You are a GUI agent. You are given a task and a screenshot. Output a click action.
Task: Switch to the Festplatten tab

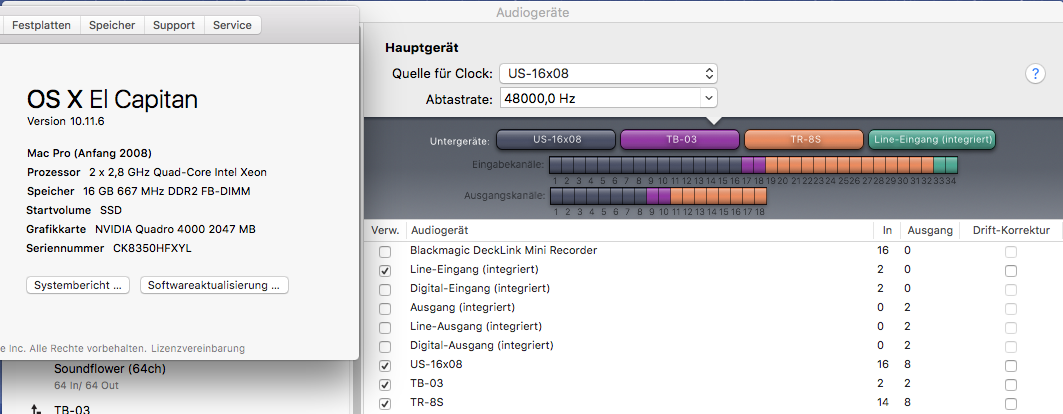41,25
